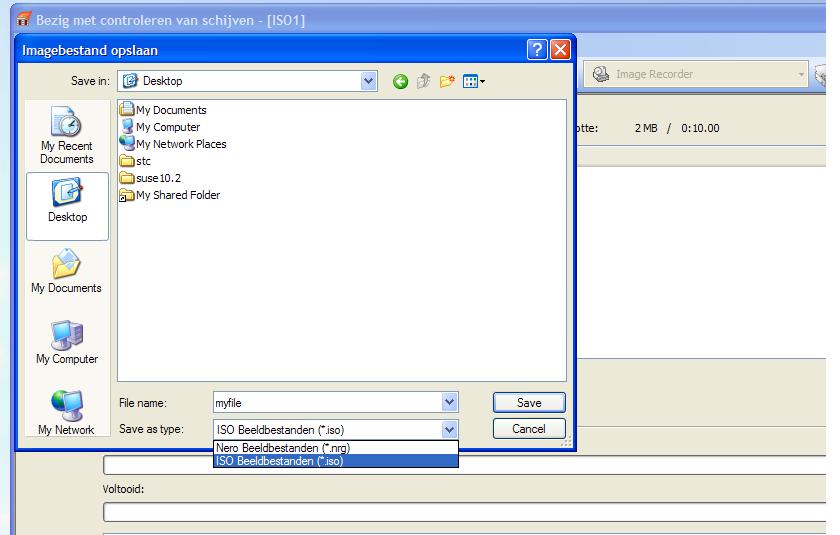Expand the Save in Desktop dropdown
The width and height of the screenshot is (840, 535).
point(368,81)
